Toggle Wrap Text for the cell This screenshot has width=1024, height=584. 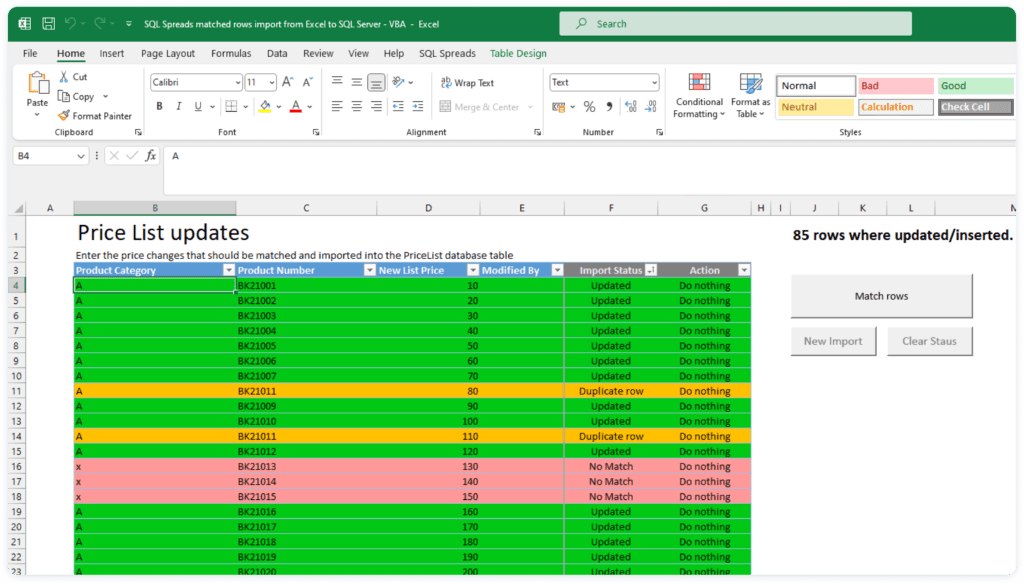coord(466,83)
